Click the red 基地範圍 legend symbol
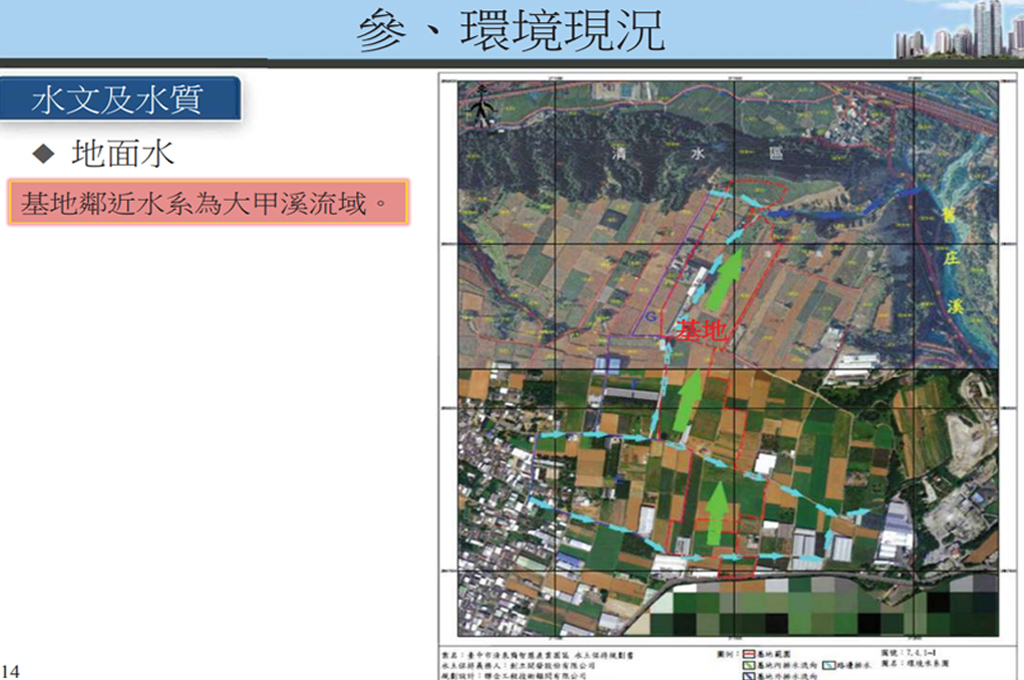This screenshot has height=680, width=1024. point(748,651)
